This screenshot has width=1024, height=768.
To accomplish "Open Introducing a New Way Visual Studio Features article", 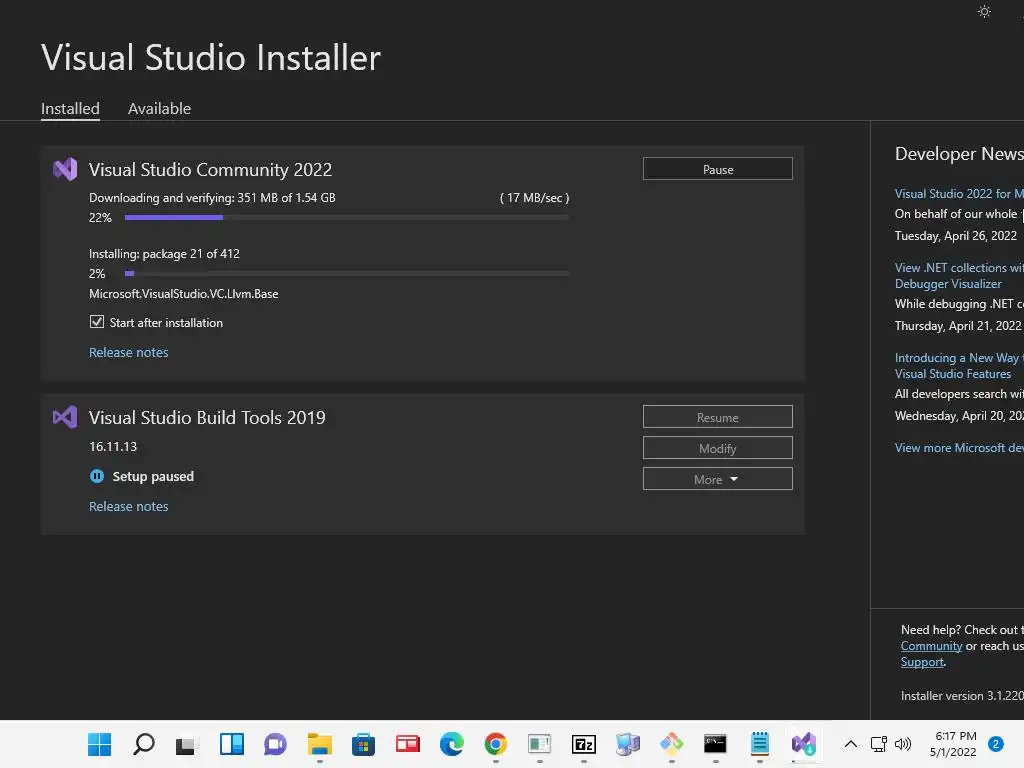I will [959, 366].
